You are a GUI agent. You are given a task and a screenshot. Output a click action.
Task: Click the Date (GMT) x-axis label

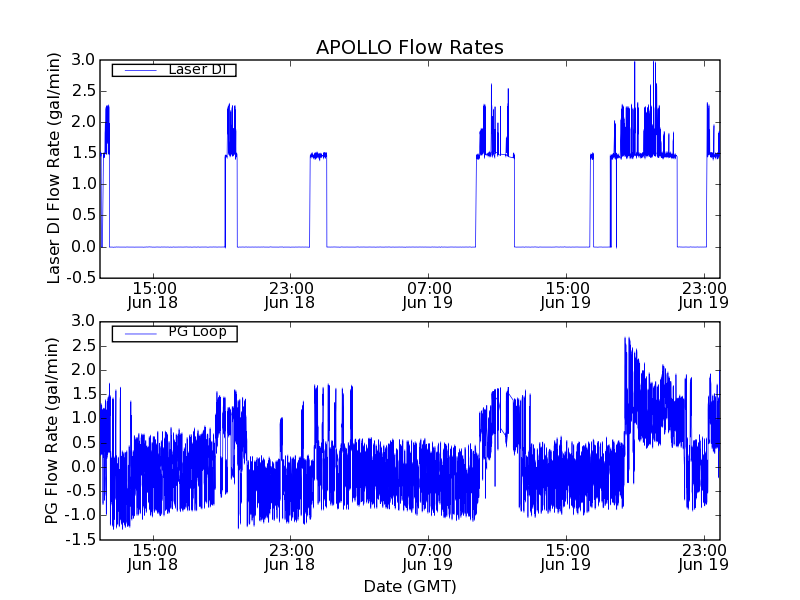pyautogui.click(x=409, y=585)
